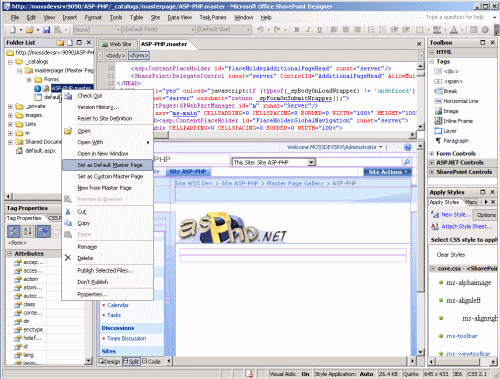Choose Check Out in context menu
Screen dimensions: 500x379
[x=107, y=96]
